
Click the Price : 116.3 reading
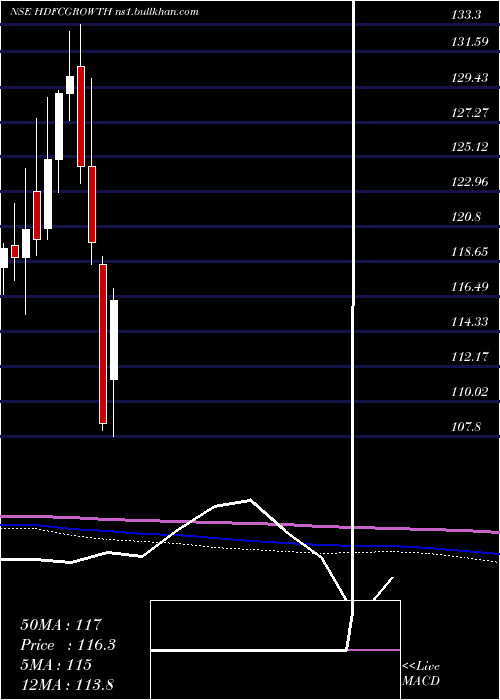point(68,645)
